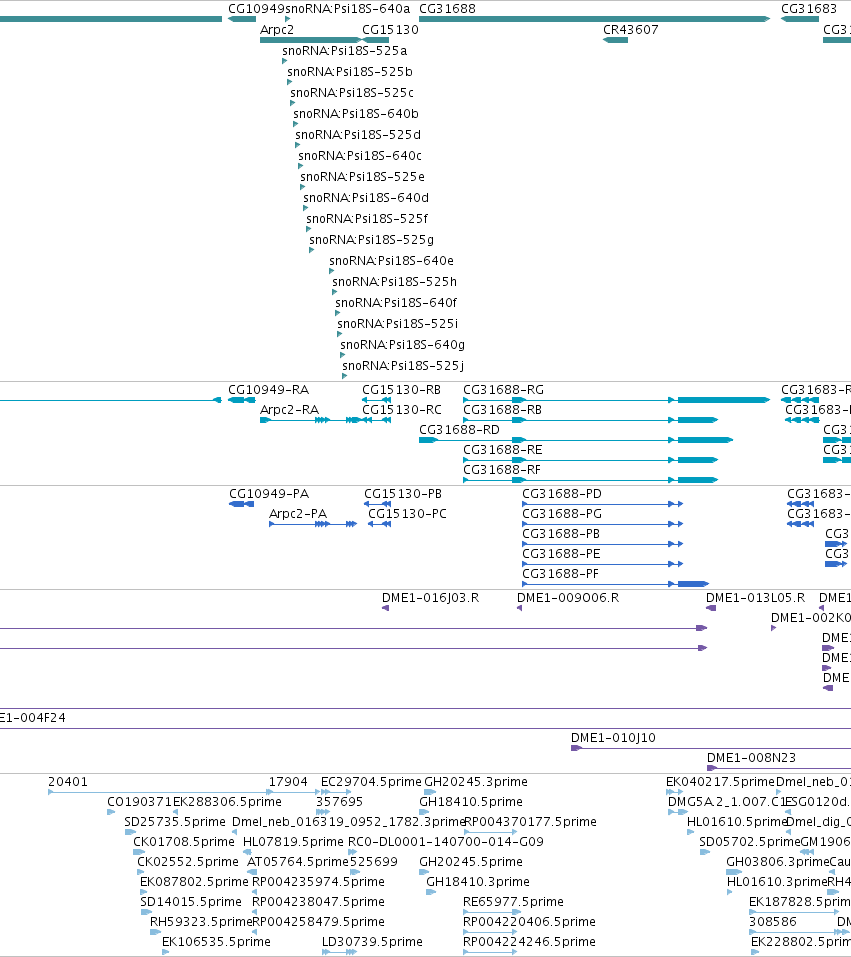Select the Arpc2-RA transcript
The height and width of the screenshot is (957, 851).
pos(310,420)
